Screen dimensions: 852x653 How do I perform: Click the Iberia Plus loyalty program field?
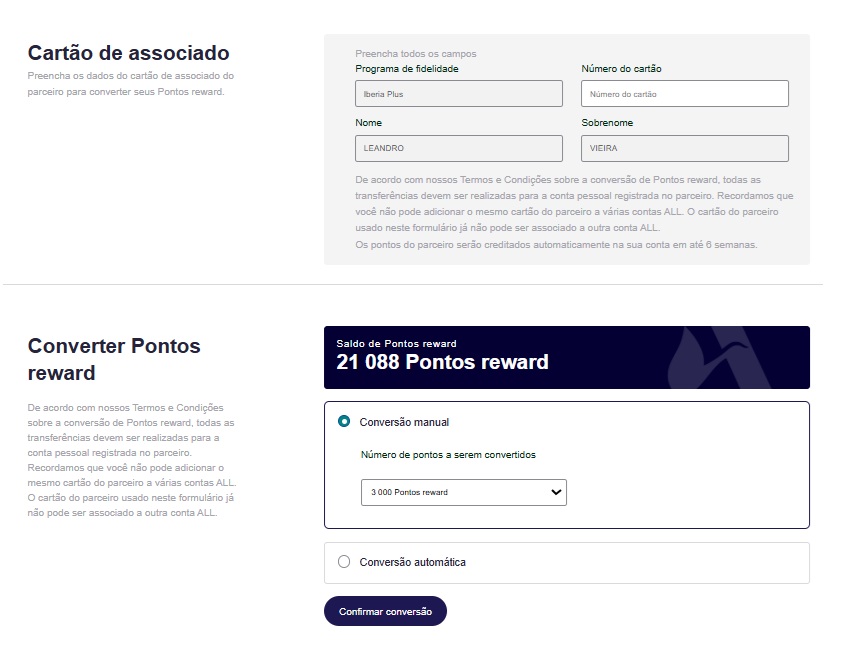point(459,94)
